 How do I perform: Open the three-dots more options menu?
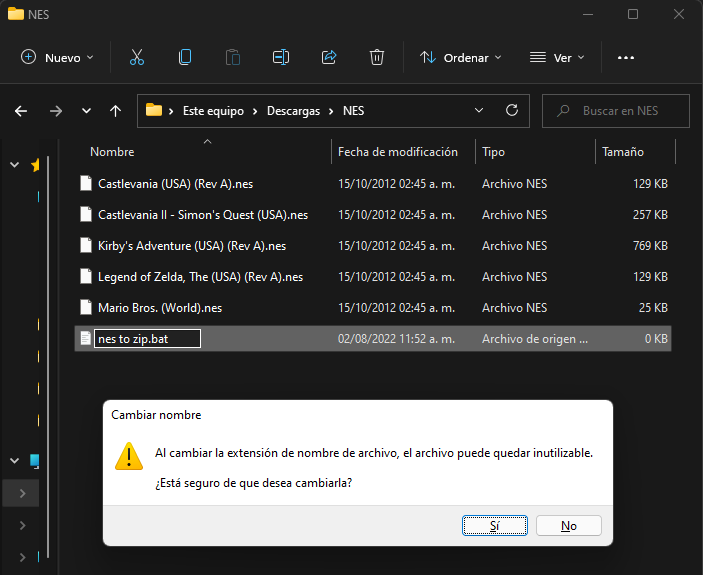[625, 58]
